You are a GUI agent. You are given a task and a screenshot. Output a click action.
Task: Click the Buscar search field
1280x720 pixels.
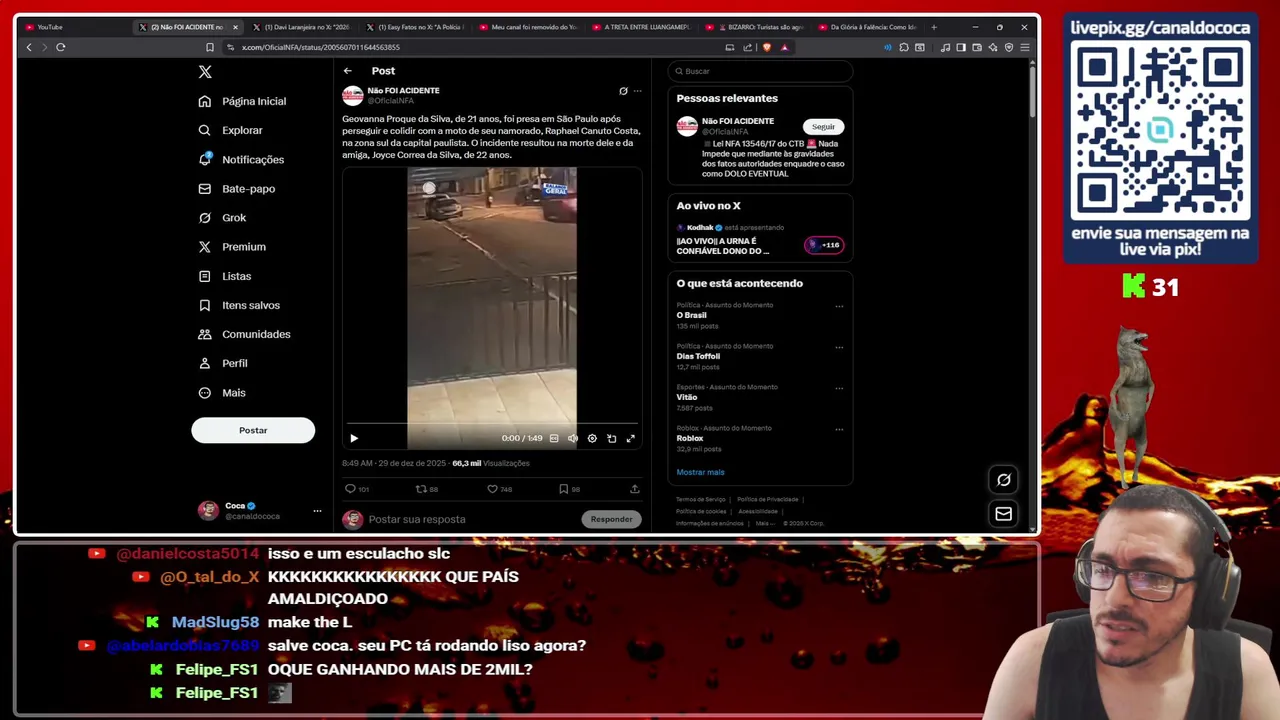(x=760, y=71)
